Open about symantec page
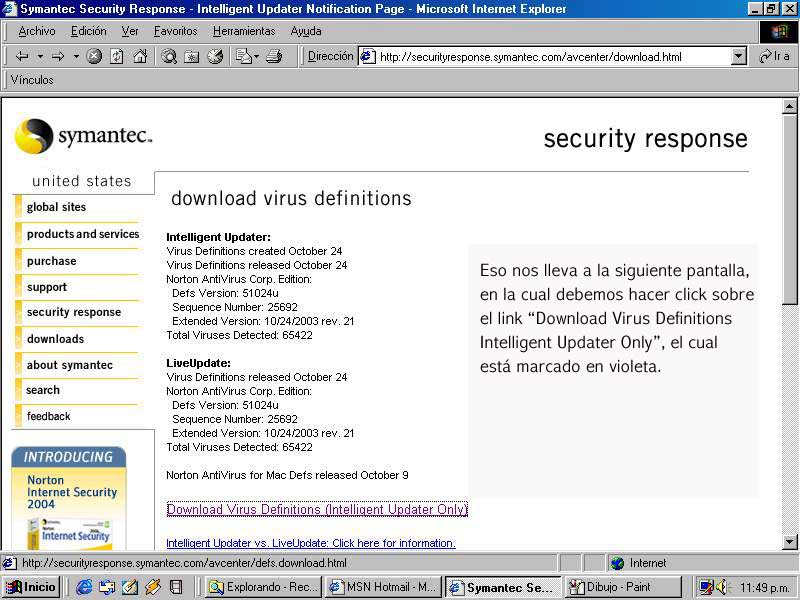This screenshot has height=600, width=800. click(70, 365)
